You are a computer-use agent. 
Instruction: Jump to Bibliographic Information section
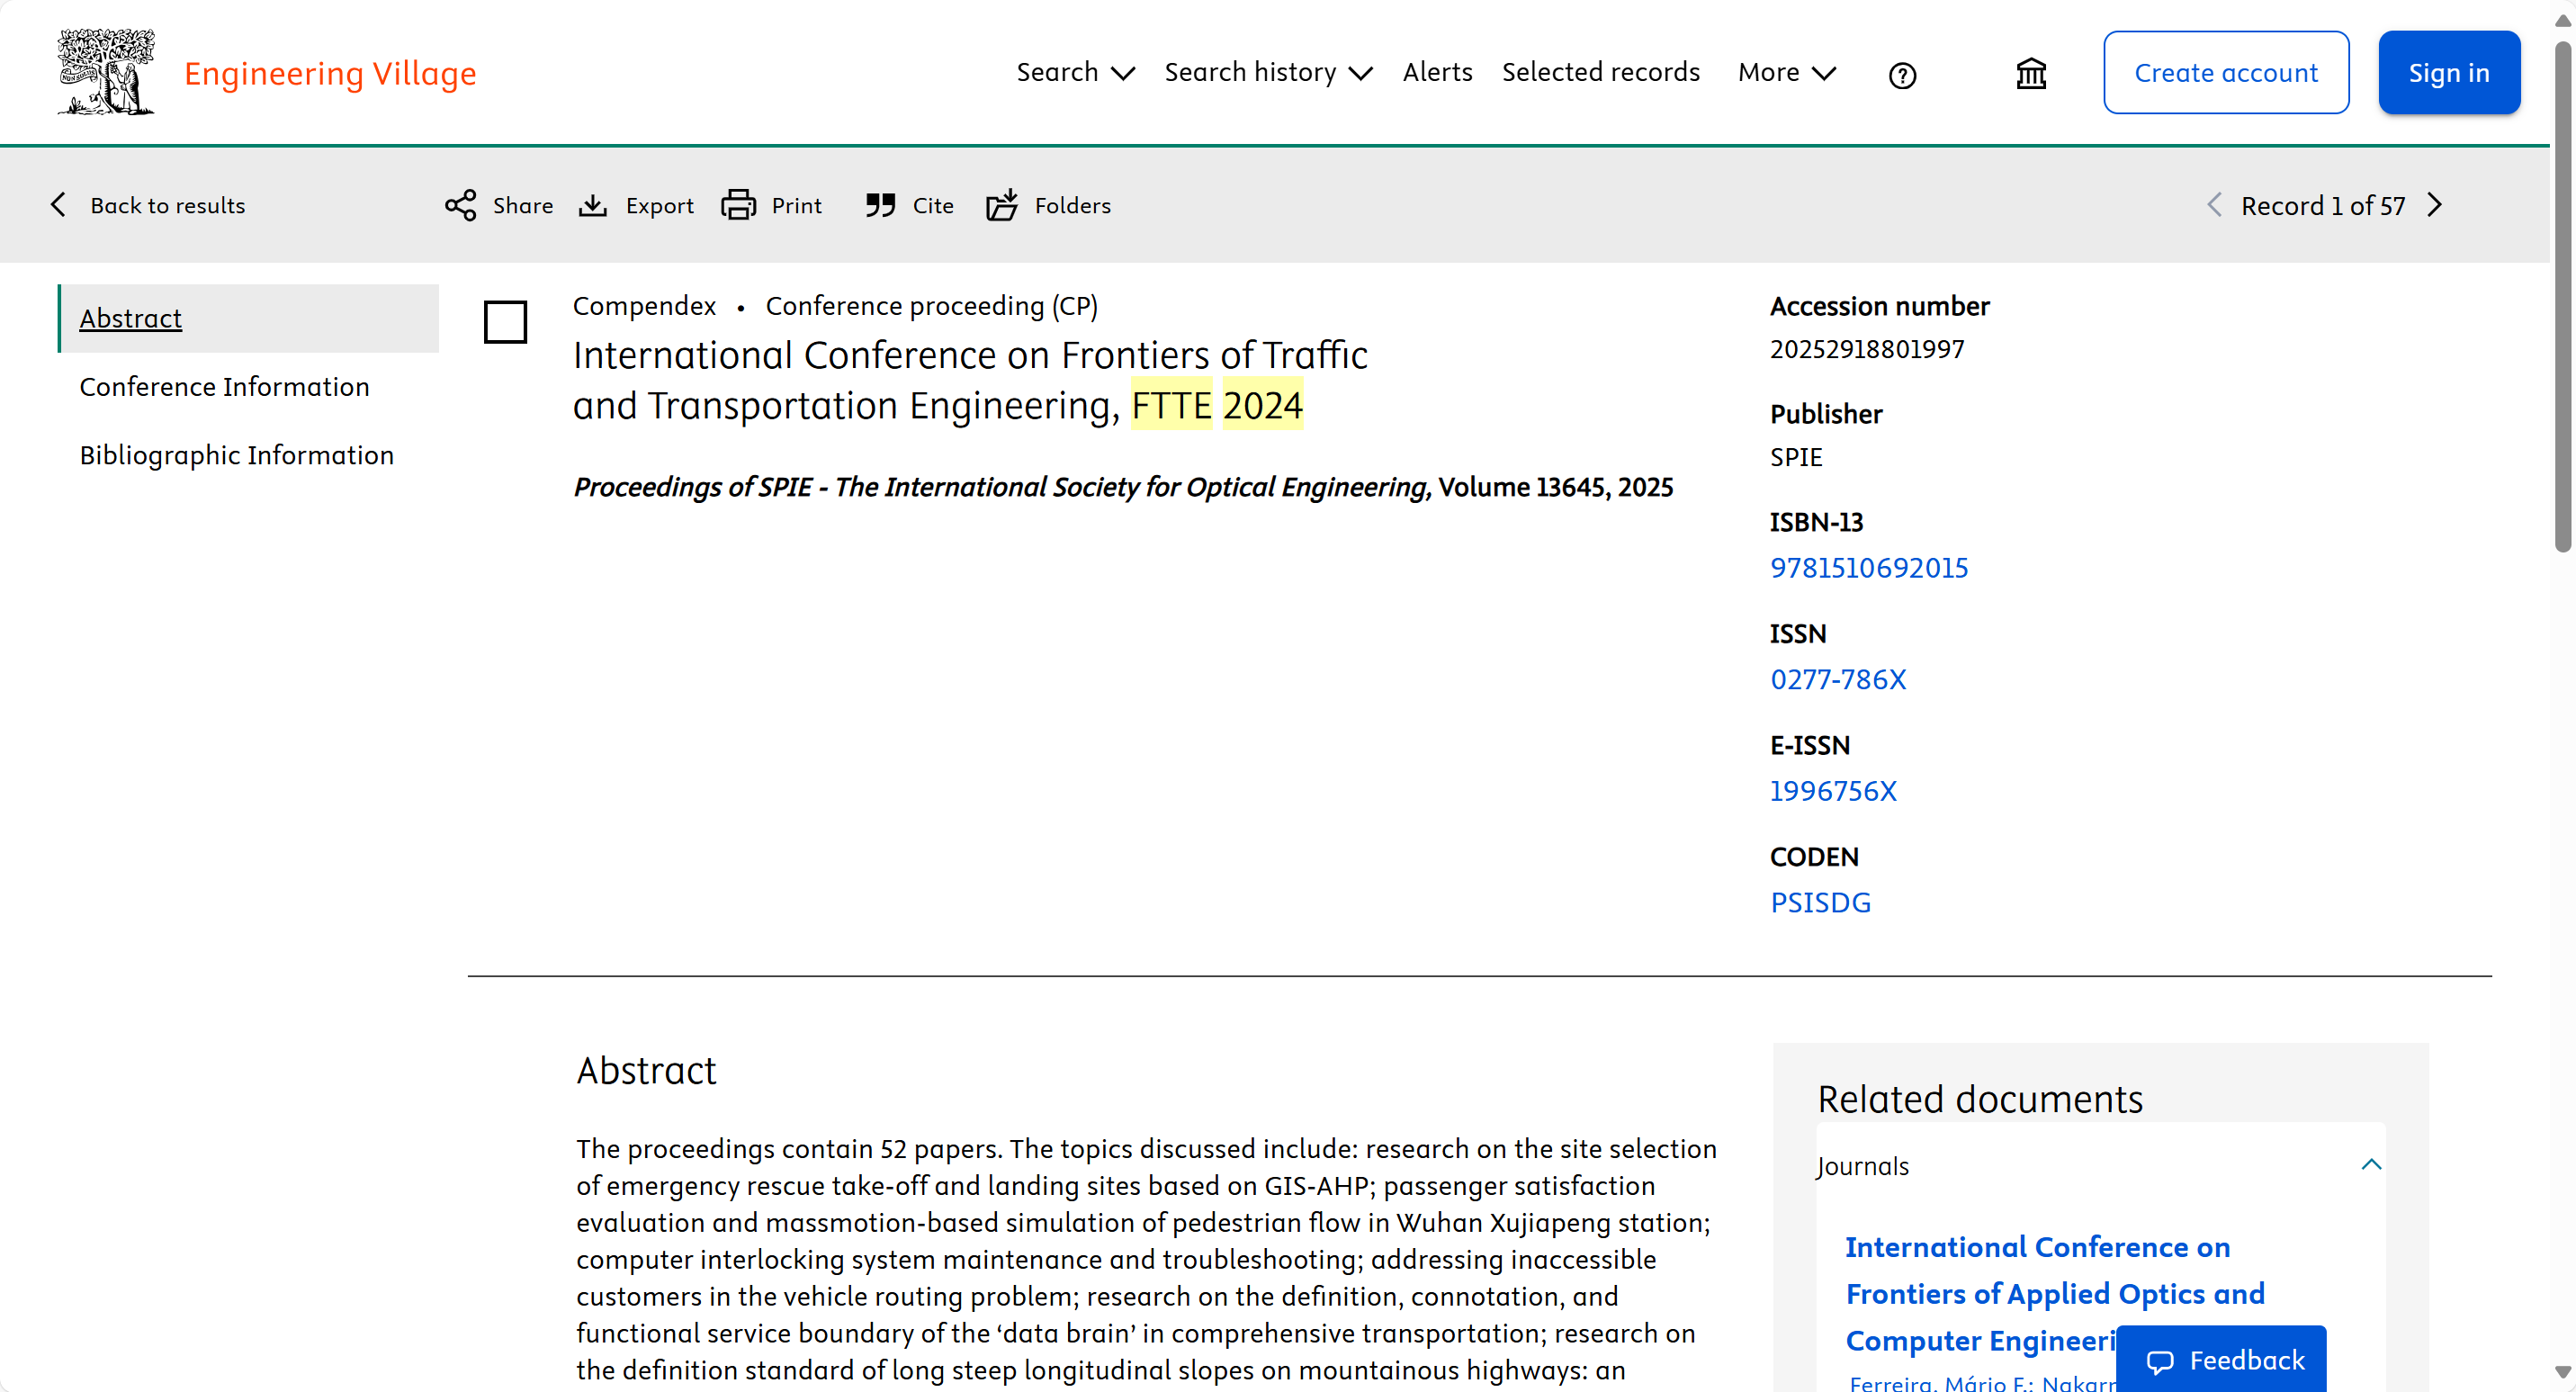click(237, 455)
